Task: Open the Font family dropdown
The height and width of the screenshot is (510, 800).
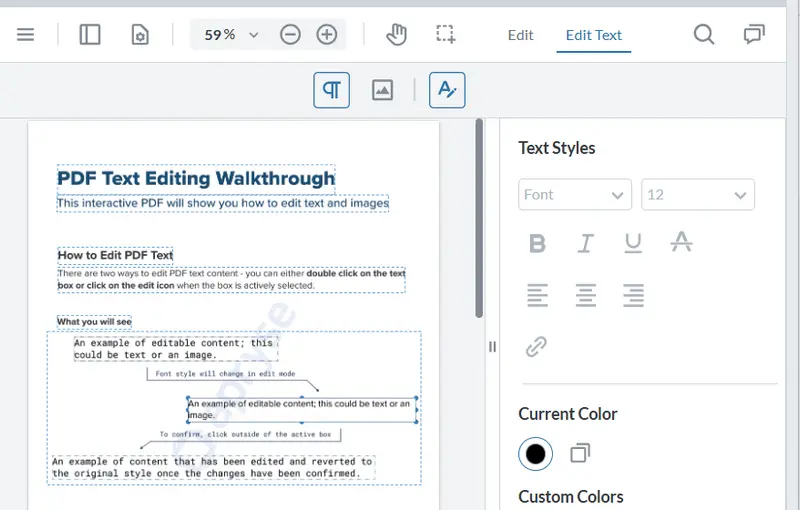Action: (575, 194)
